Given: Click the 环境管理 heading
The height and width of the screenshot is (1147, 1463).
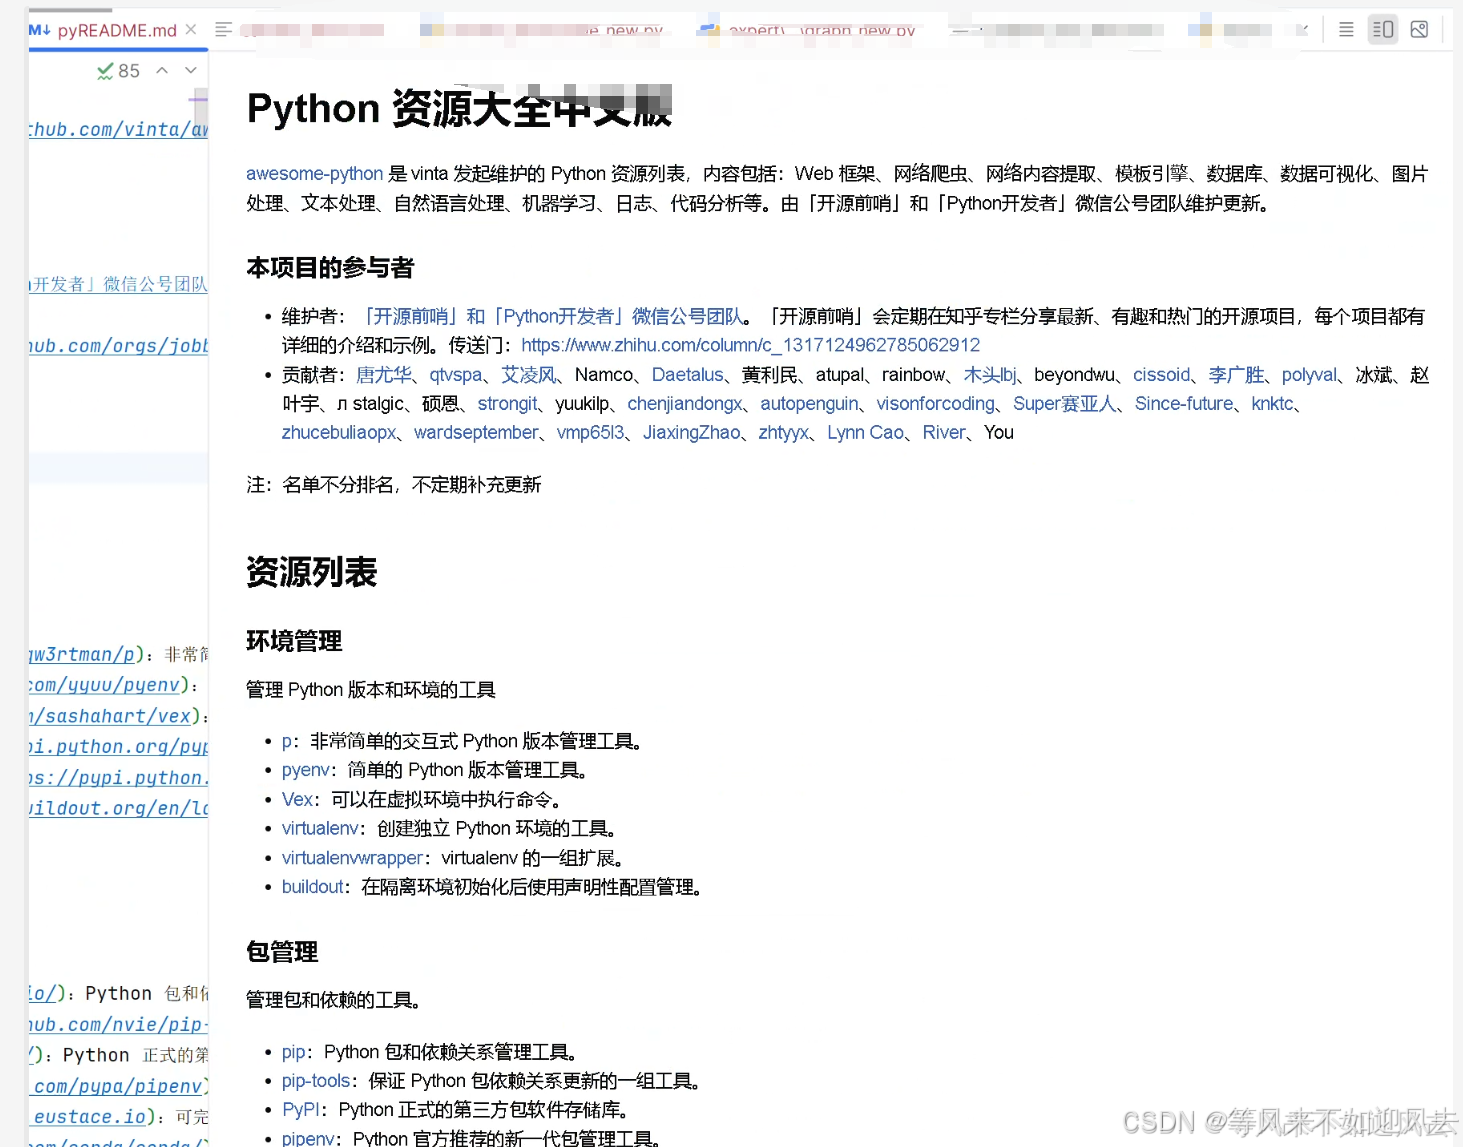Looking at the screenshot, I should pyautogui.click(x=294, y=642).
